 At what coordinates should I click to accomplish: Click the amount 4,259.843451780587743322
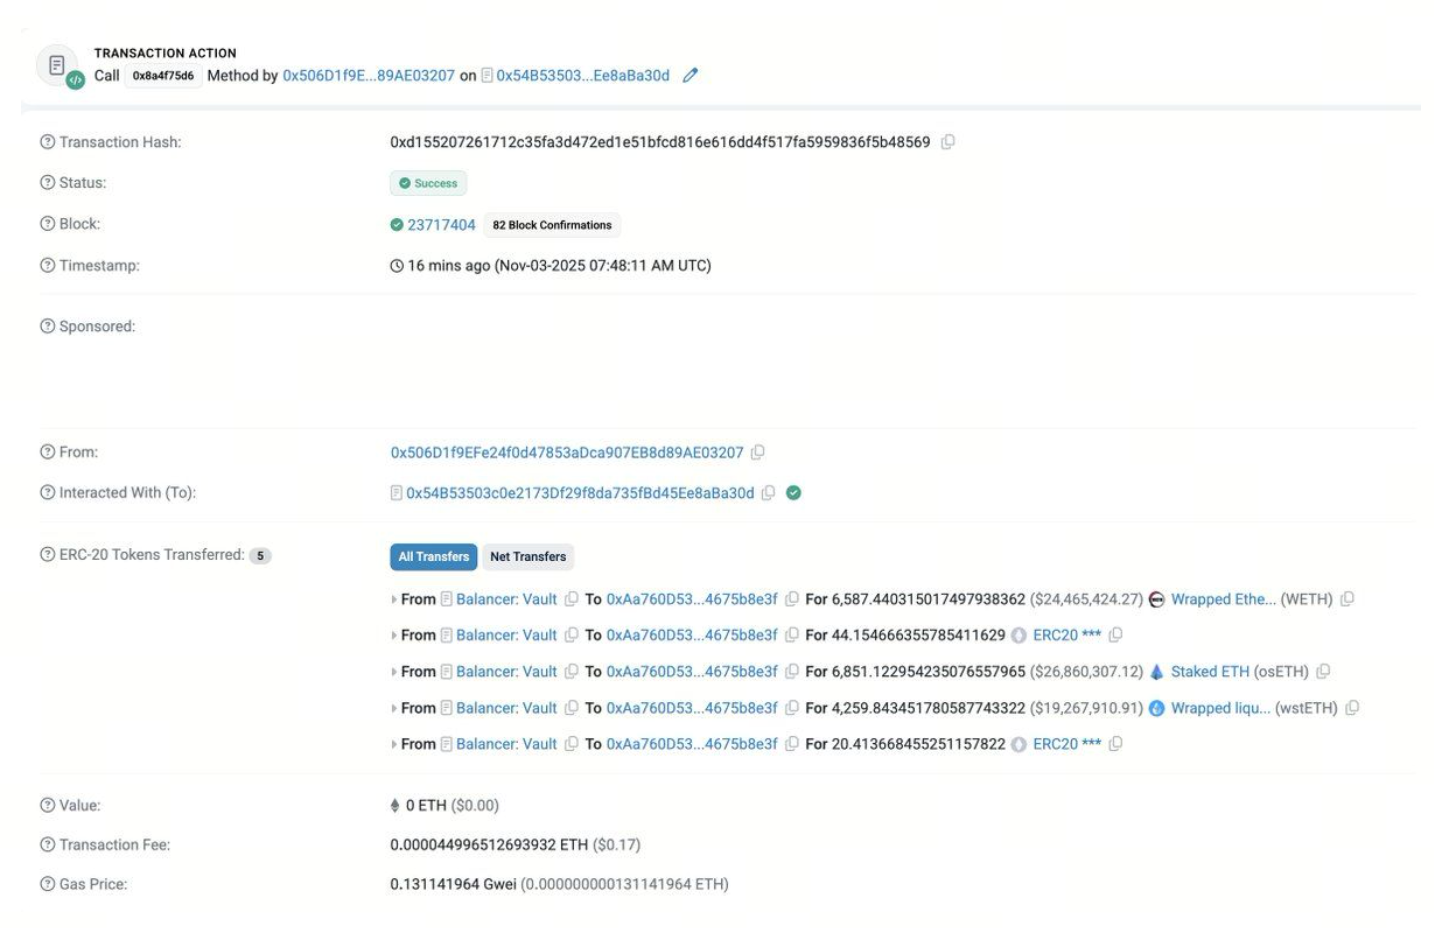click(928, 708)
